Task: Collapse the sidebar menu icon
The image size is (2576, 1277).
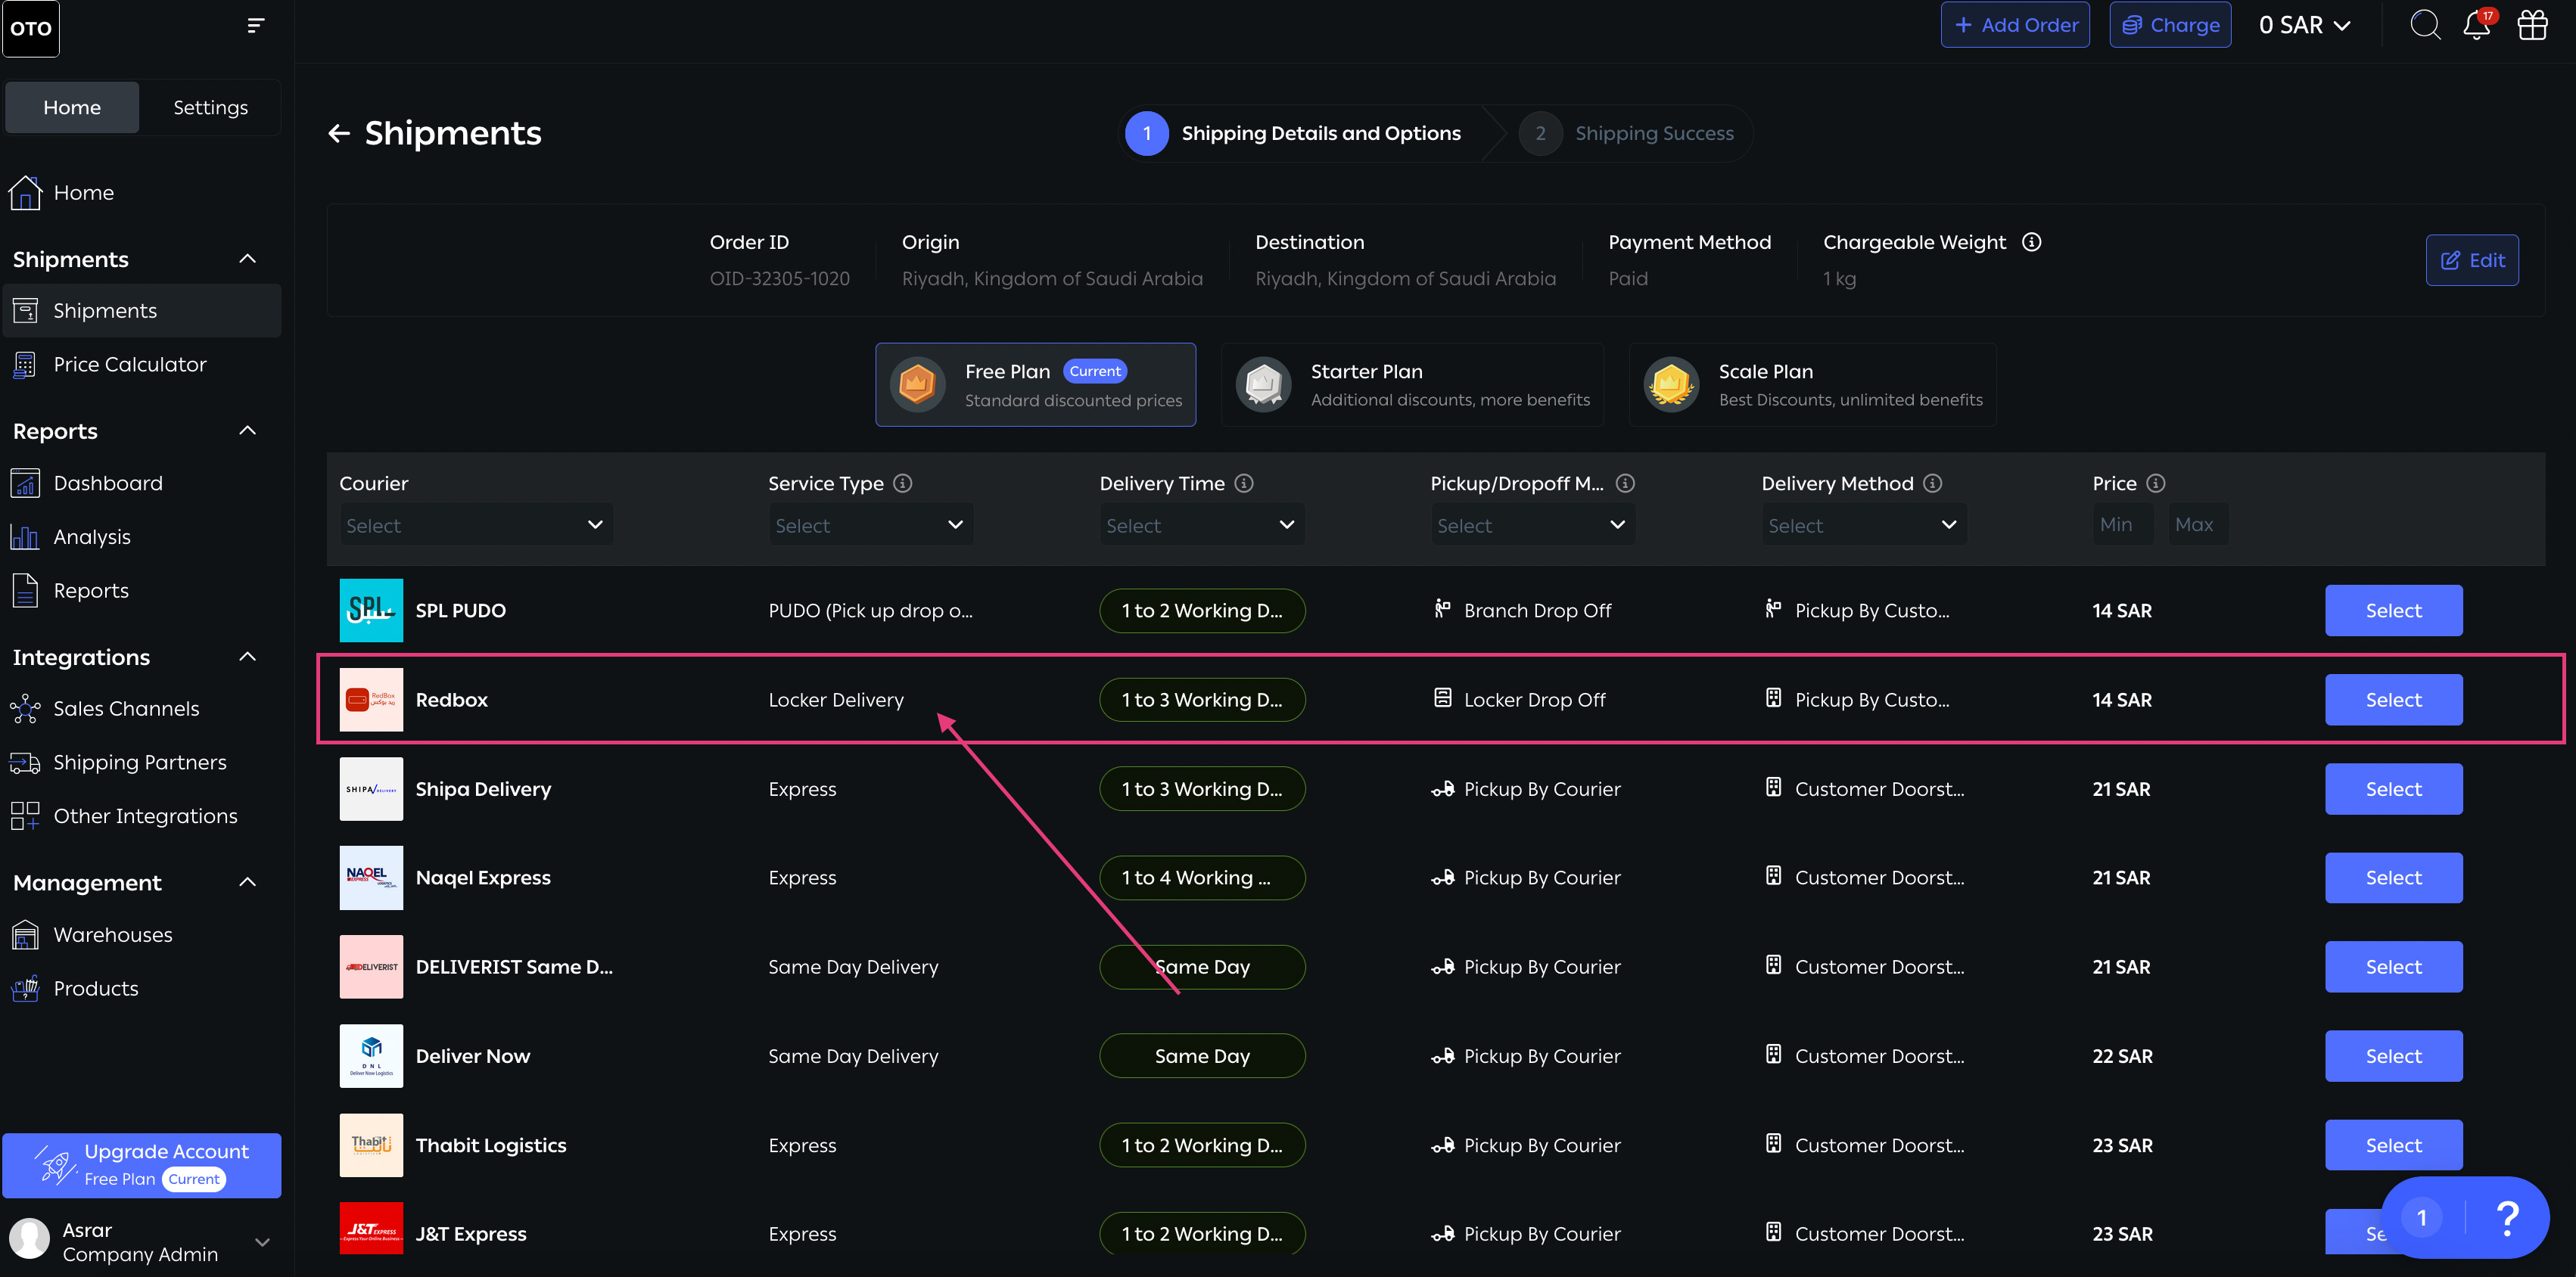Action: coord(256,25)
